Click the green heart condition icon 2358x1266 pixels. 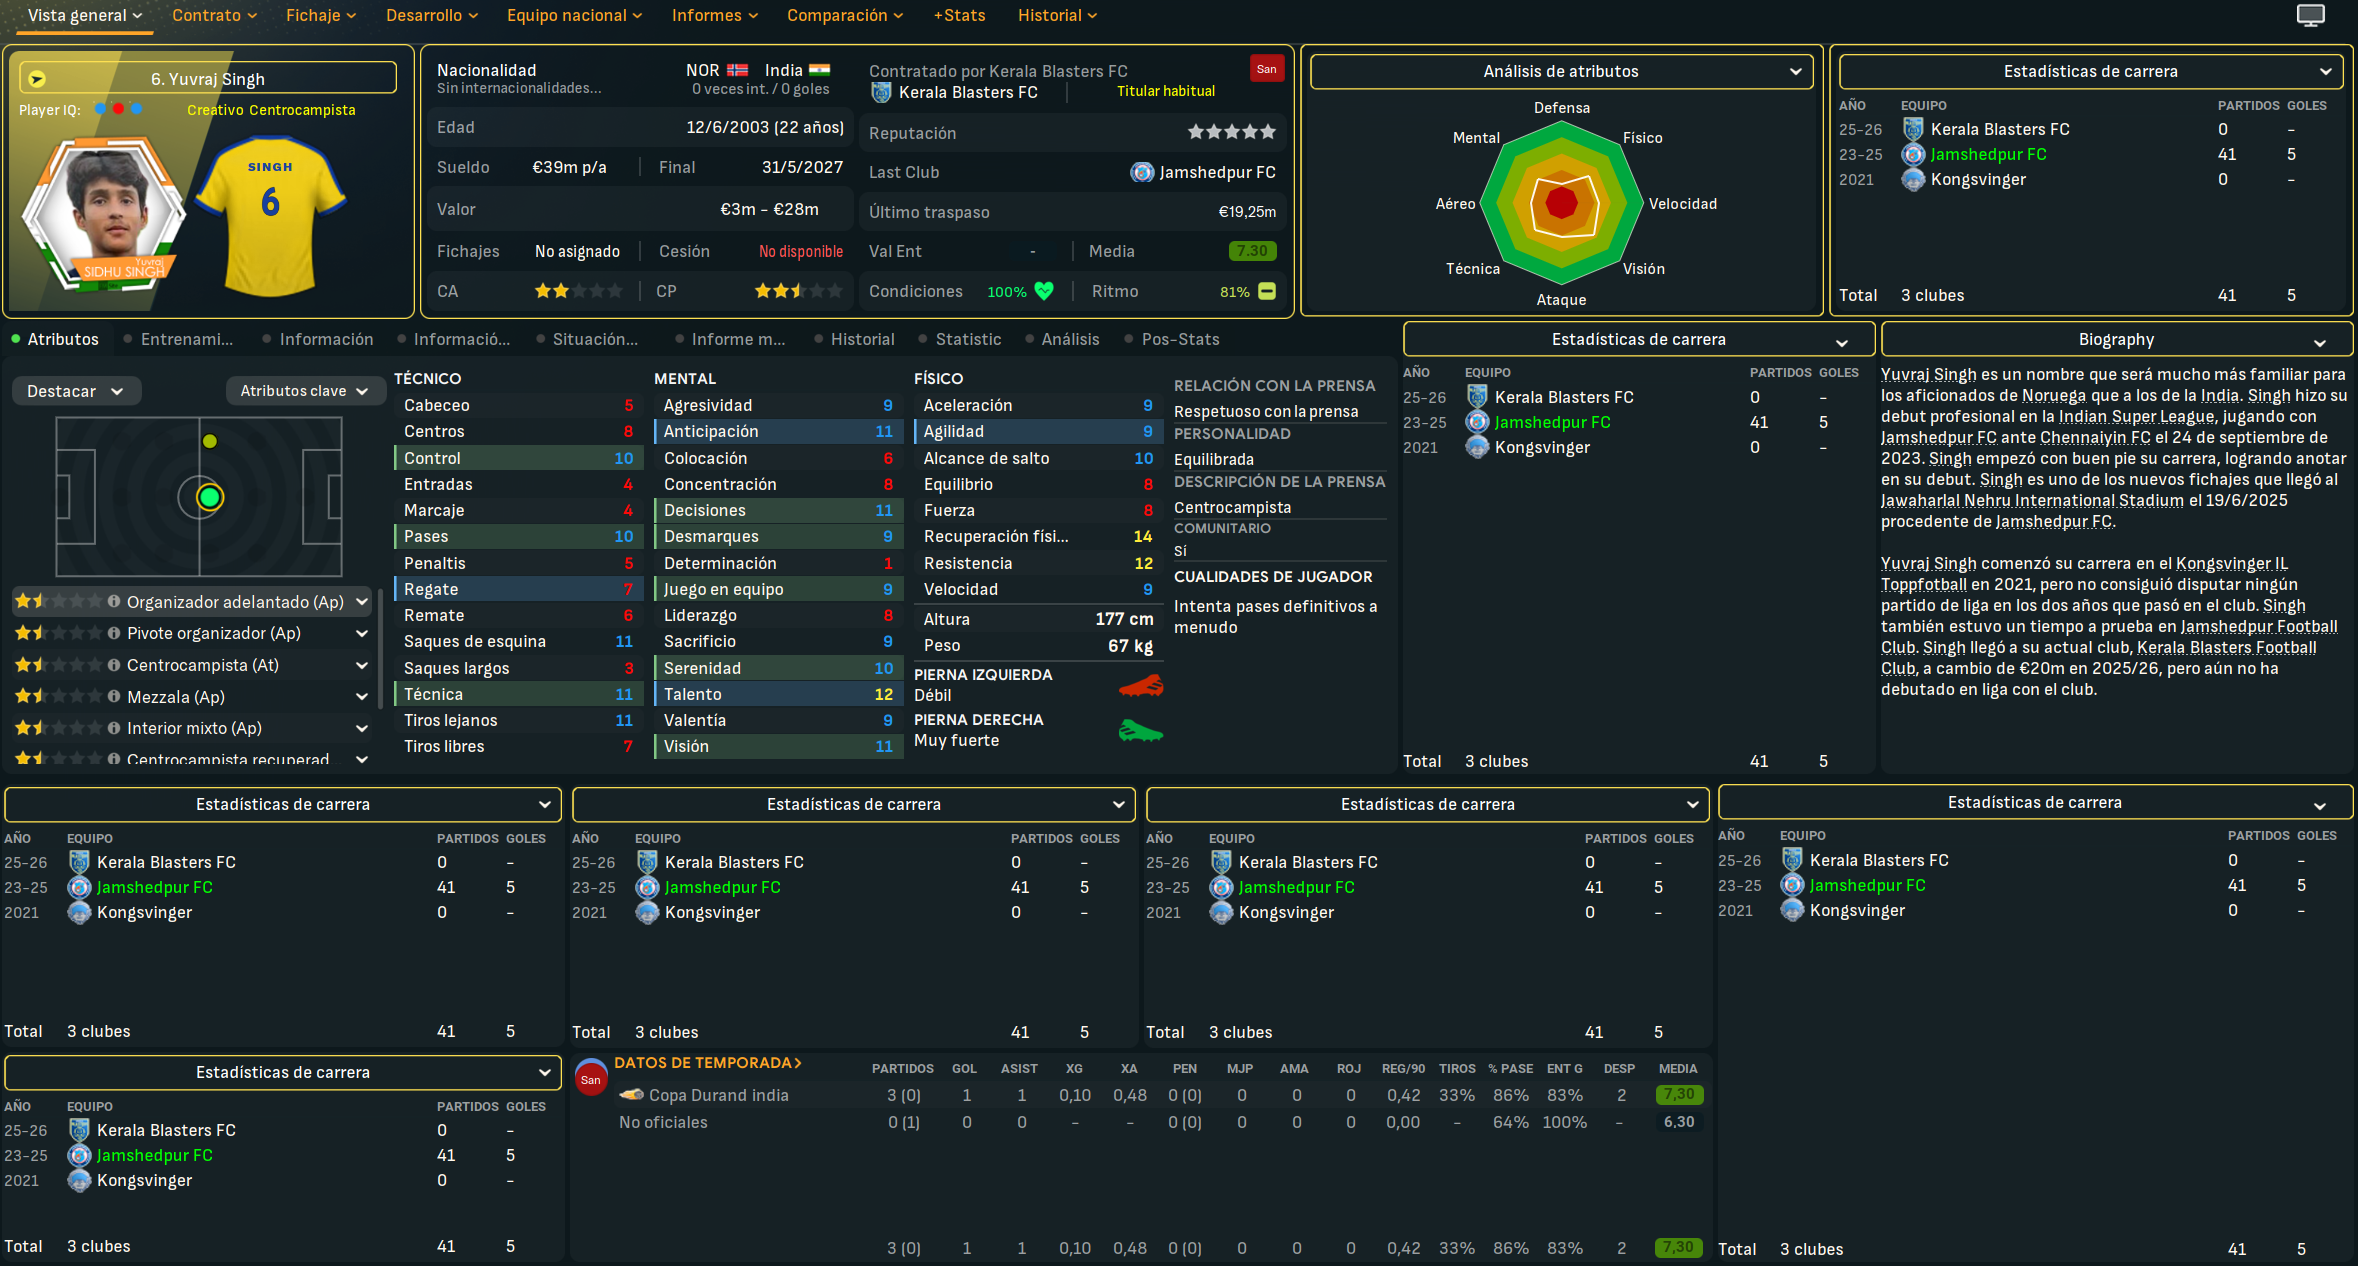click(x=1044, y=291)
